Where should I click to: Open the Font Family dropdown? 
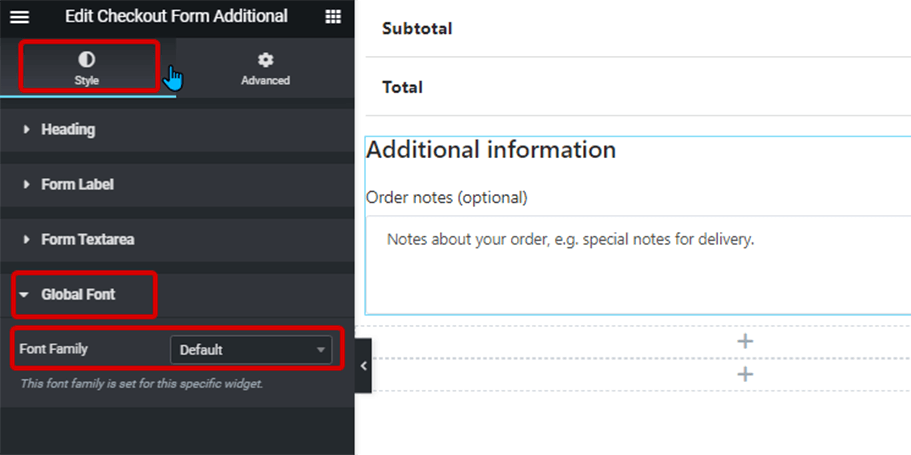tap(254, 350)
